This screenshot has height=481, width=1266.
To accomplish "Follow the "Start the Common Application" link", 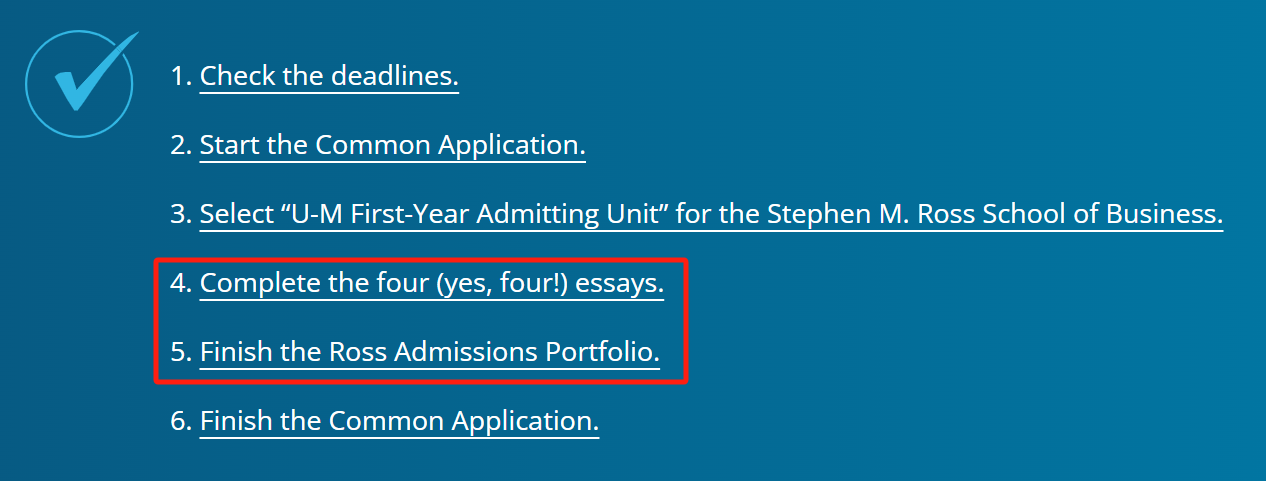I will 392,145.
